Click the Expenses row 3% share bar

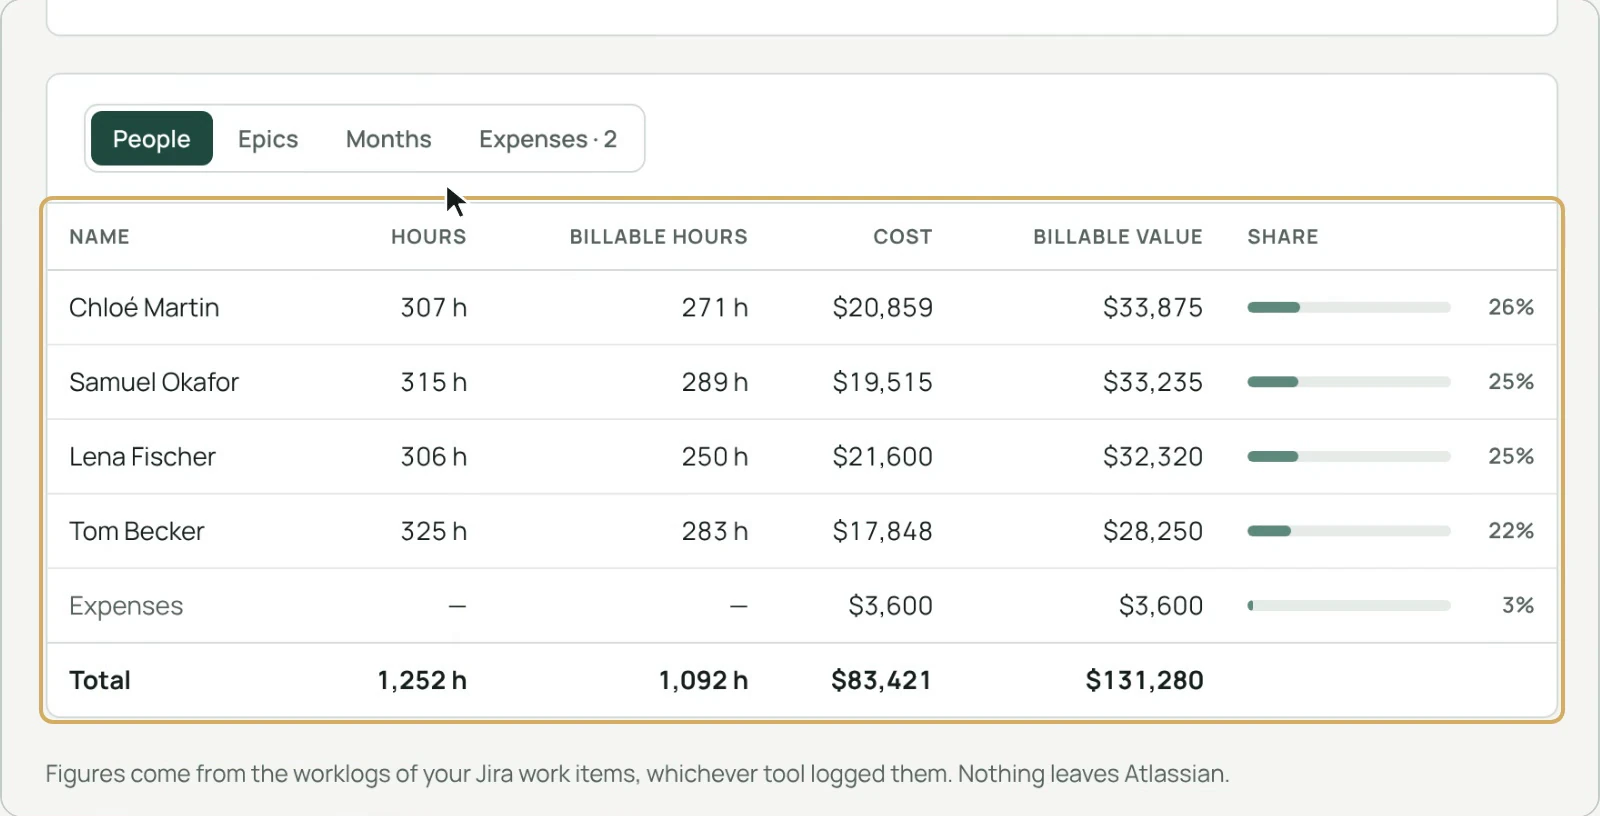(1349, 606)
